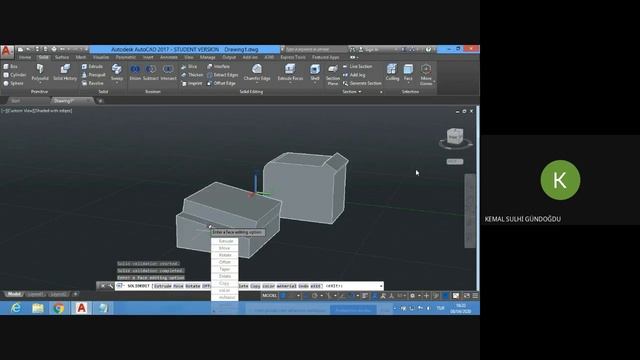Click the AutoCAD taskbar icon
Viewport: 640px width, 360px height.
(81, 308)
